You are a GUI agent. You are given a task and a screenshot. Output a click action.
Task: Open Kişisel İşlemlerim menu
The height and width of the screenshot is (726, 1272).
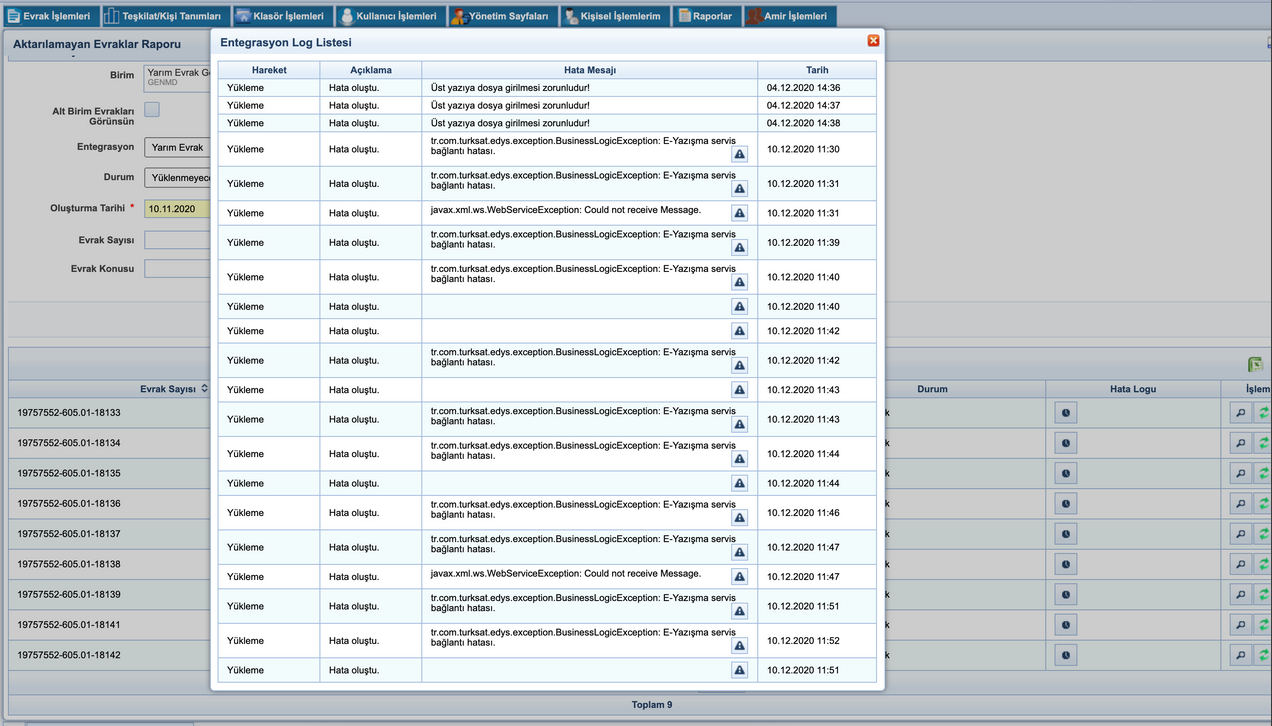(x=614, y=16)
